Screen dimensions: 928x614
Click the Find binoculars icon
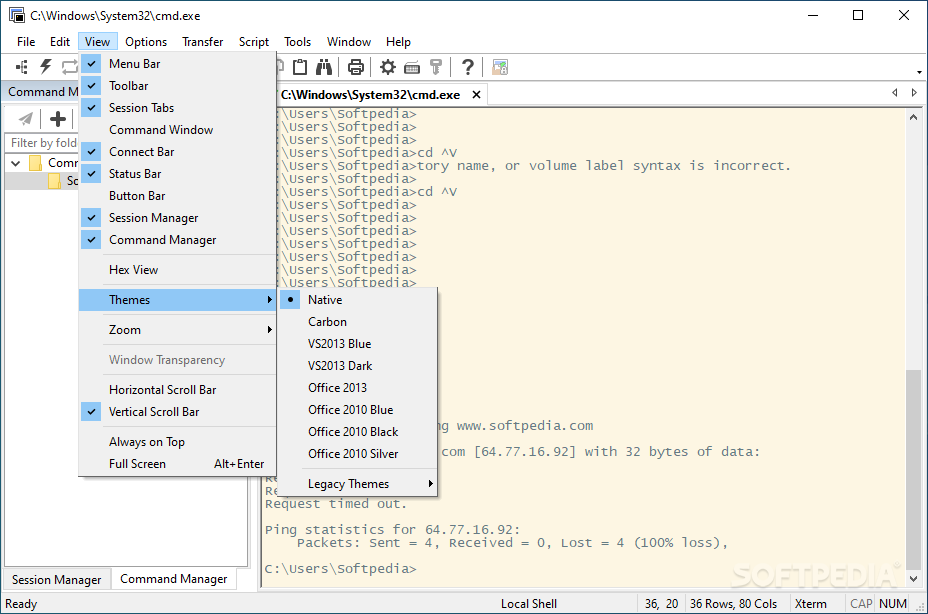(x=324, y=67)
